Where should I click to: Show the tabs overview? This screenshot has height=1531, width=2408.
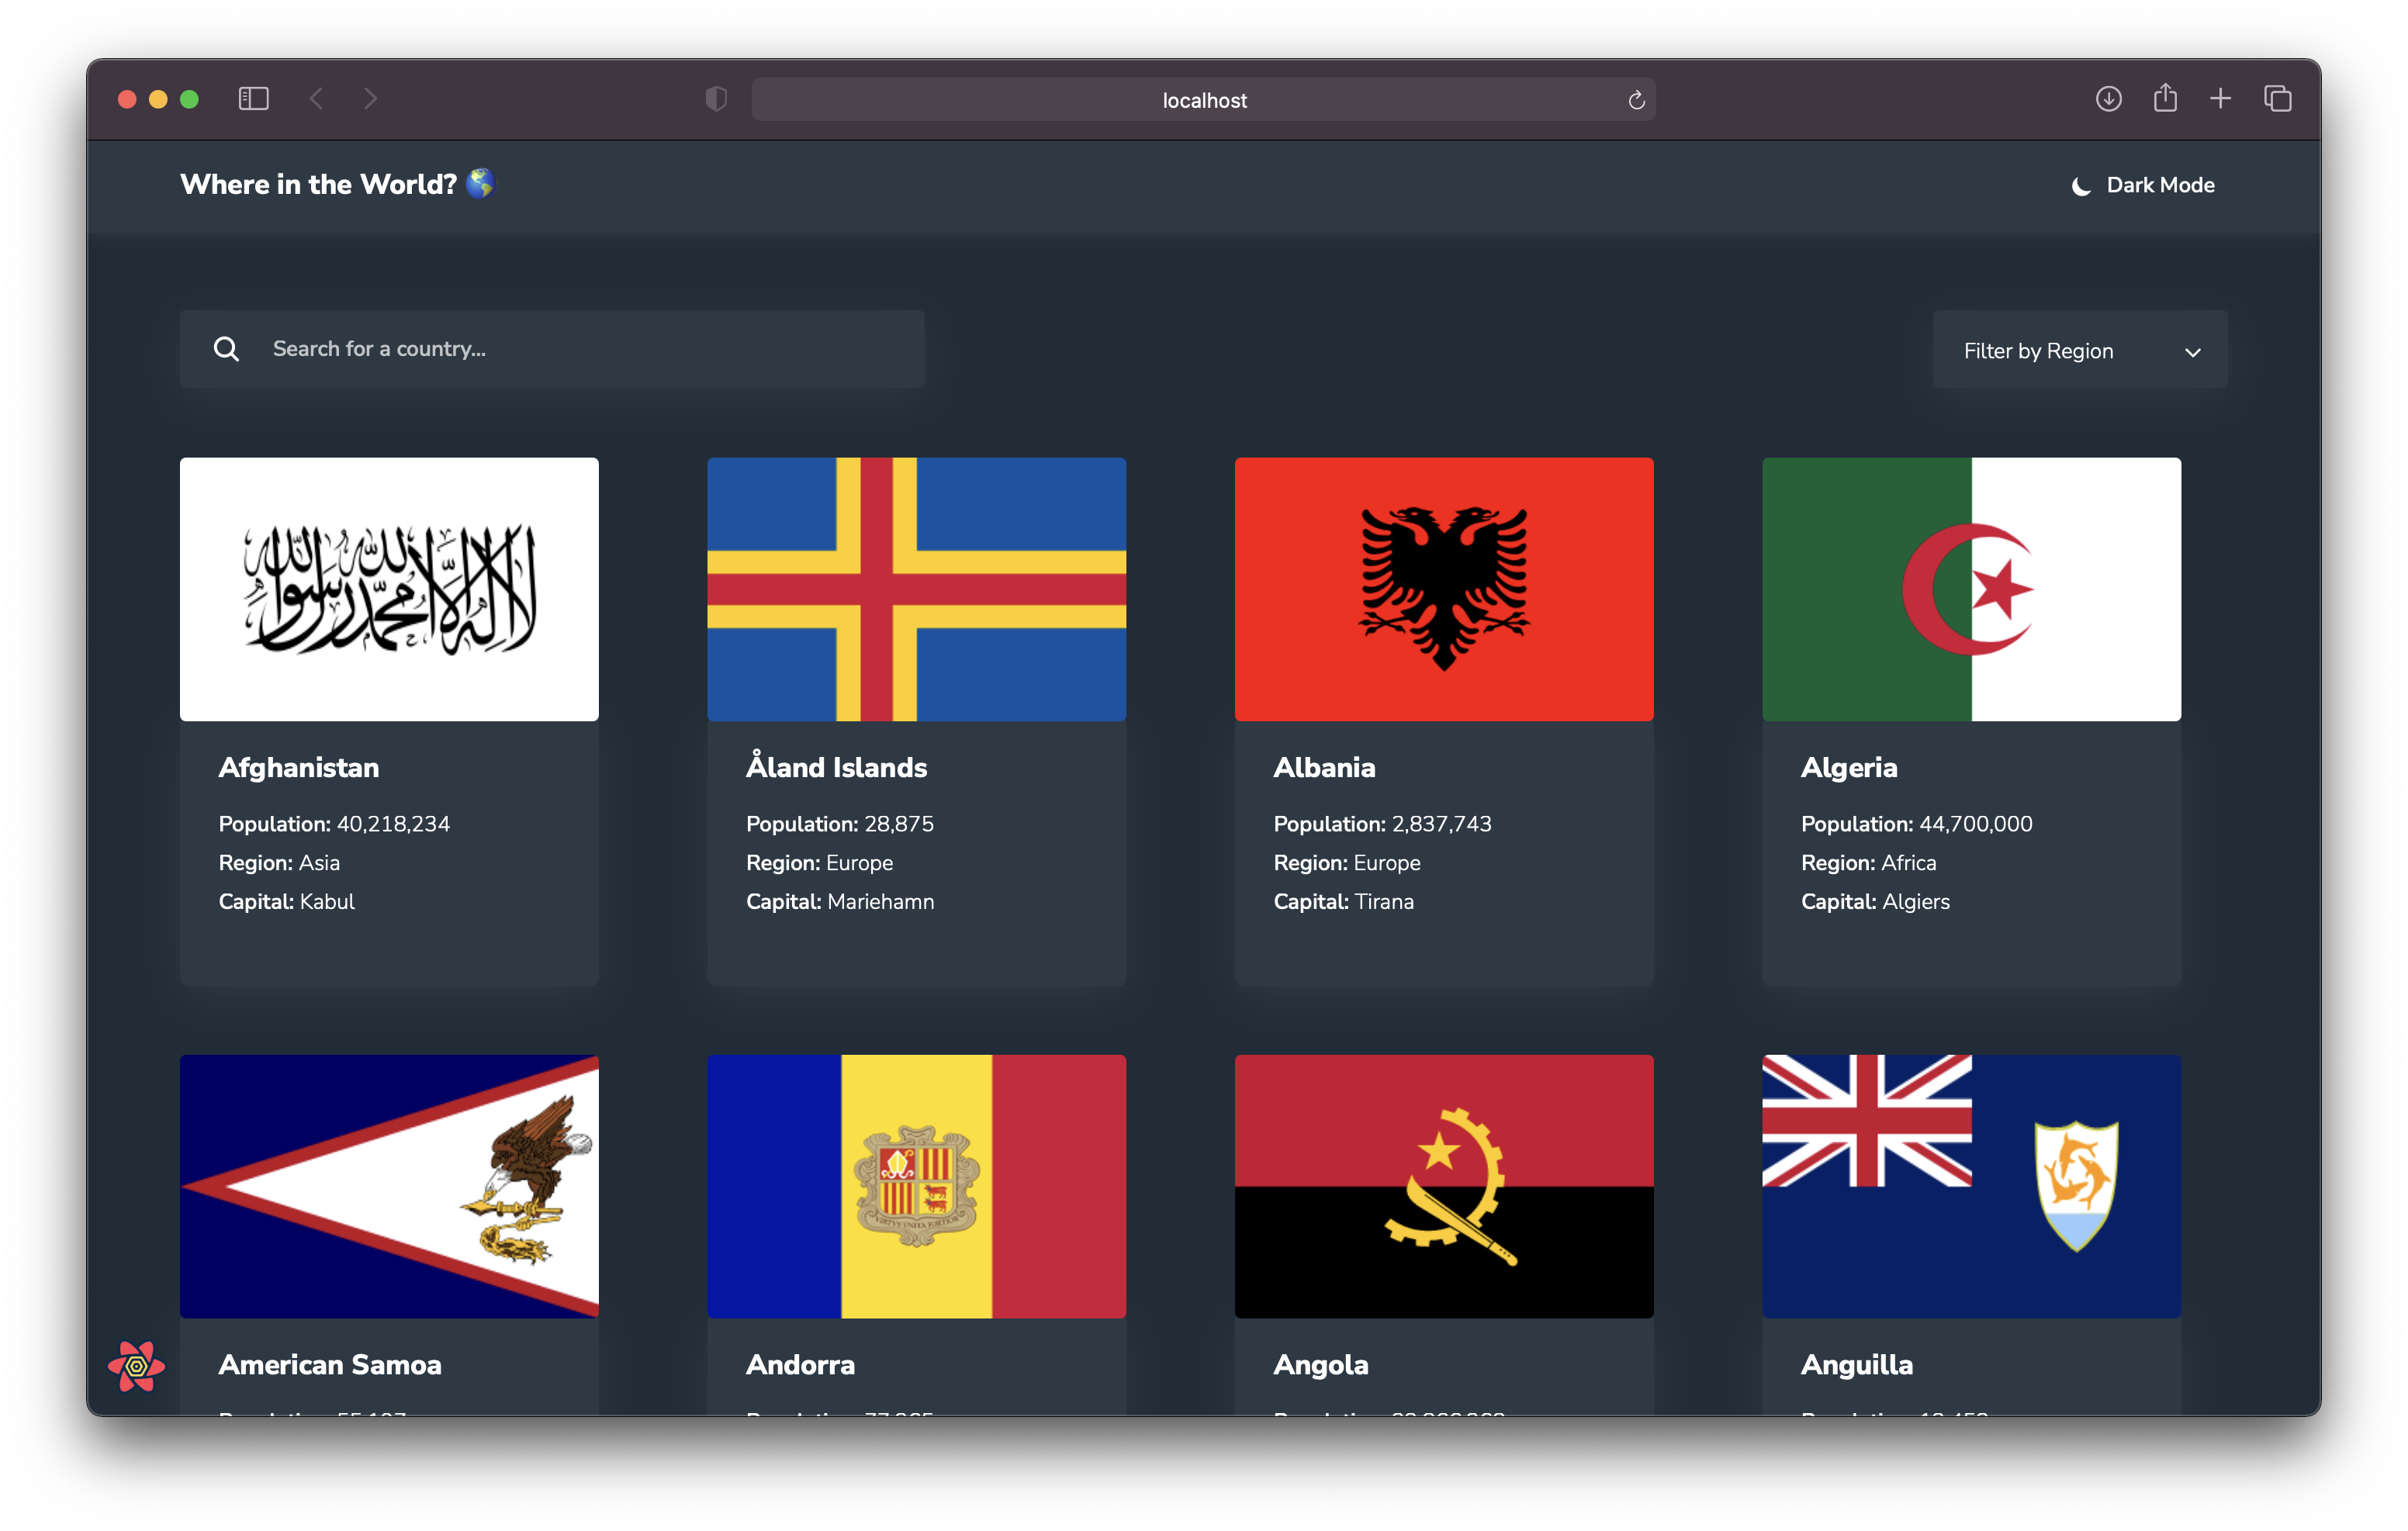pyautogui.click(x=2278, y=99)
